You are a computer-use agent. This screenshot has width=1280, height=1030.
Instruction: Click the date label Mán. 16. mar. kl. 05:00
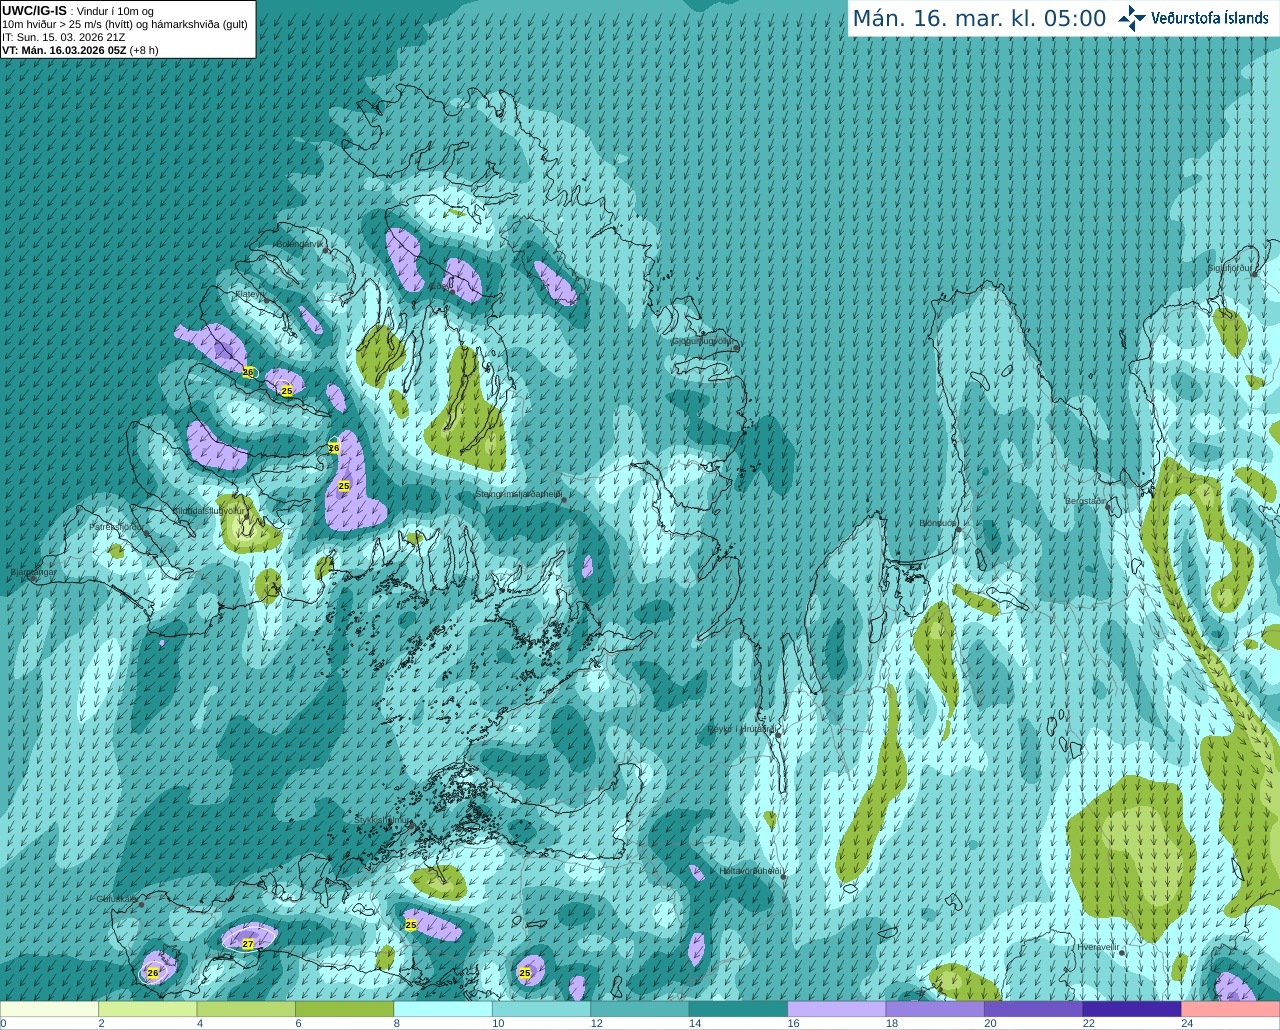(979, 19)
